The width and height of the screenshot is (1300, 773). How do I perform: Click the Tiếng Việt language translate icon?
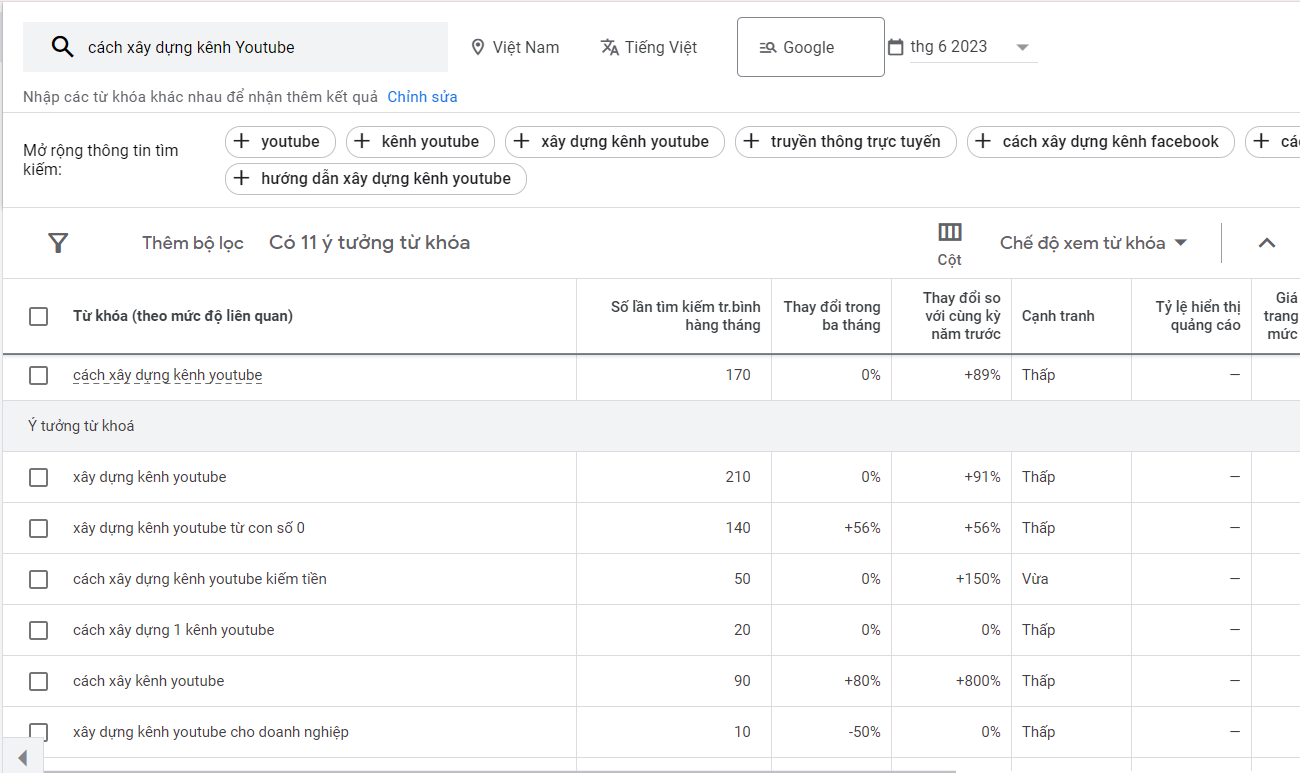[x=609, y=47]
